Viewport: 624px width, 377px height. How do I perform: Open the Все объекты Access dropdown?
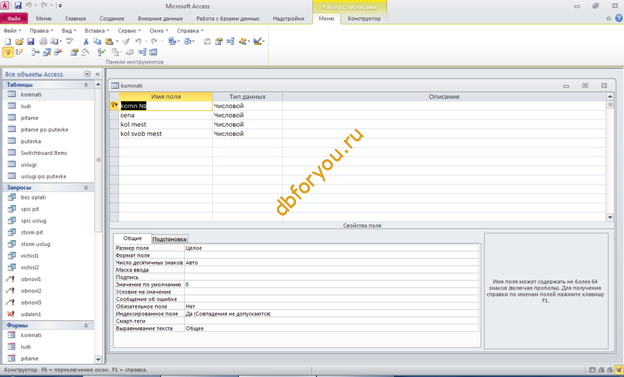87,74
